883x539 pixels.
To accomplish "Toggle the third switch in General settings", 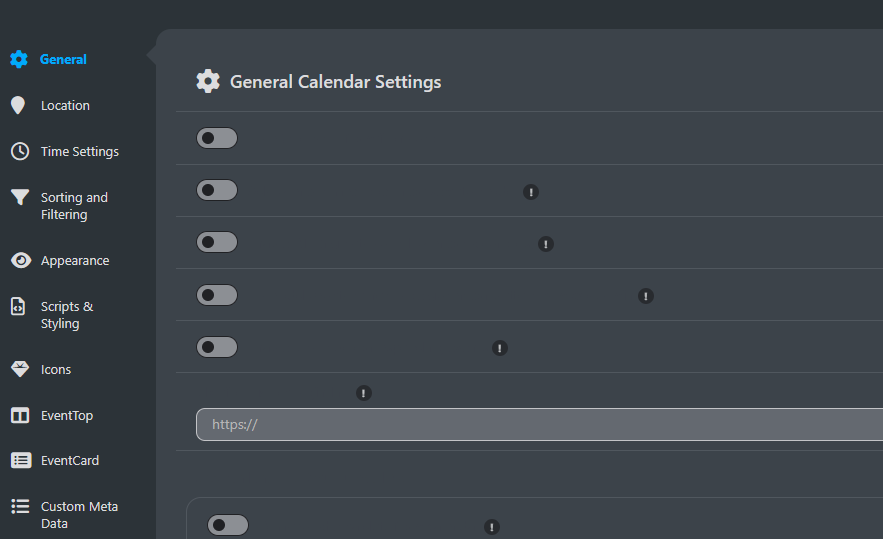I will (217, 242).
